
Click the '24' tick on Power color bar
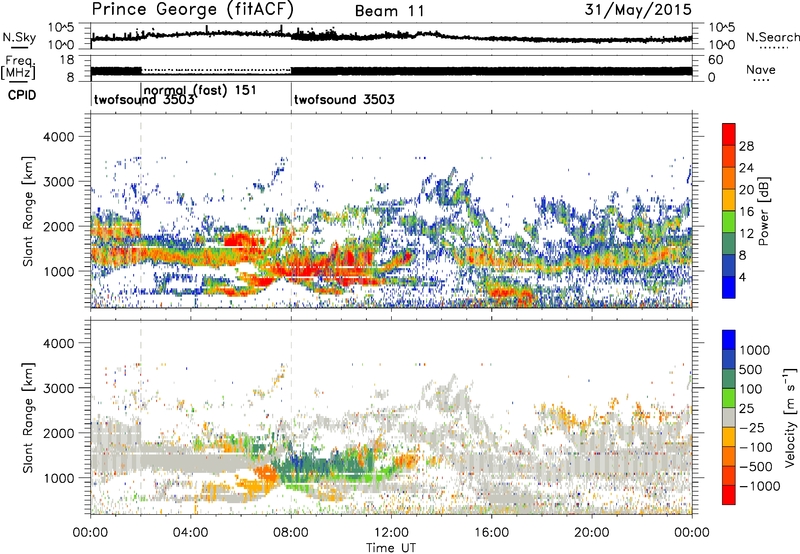tap(746, 168)
